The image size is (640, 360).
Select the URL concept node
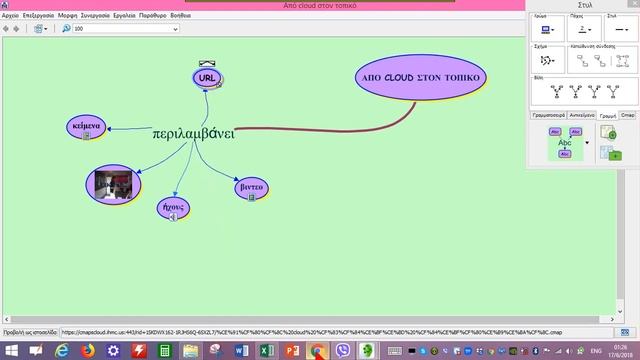(x=207, y=78)
